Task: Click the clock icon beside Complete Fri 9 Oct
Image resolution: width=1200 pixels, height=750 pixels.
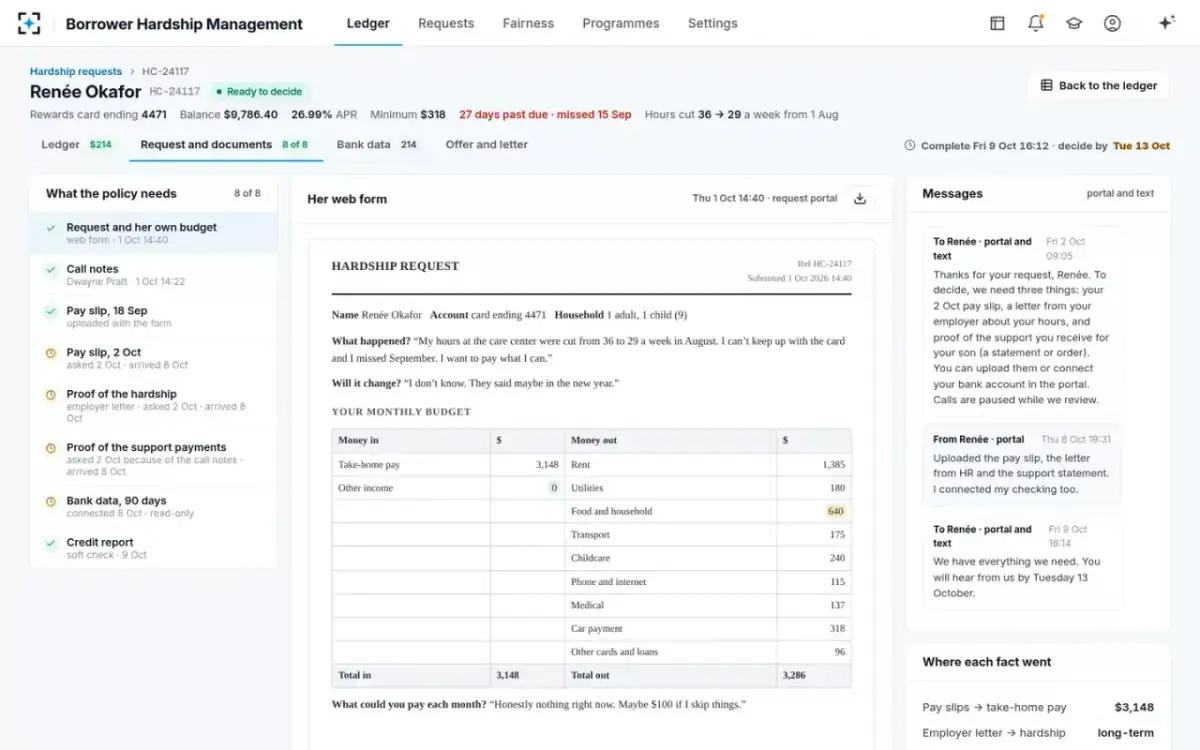Action: pos(909,145)
